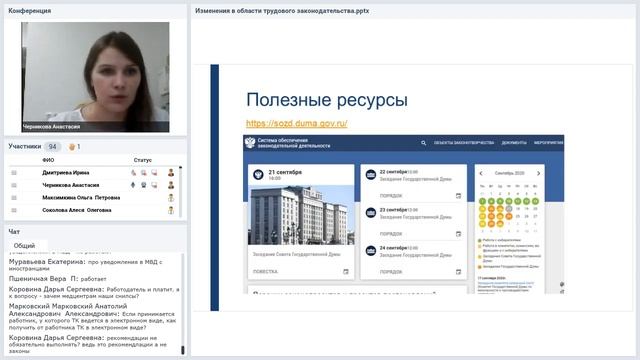Screen dimensions: 640x360
Task: Open Дмитриева Ирина's user role icon
Action: tap(171, 173)
